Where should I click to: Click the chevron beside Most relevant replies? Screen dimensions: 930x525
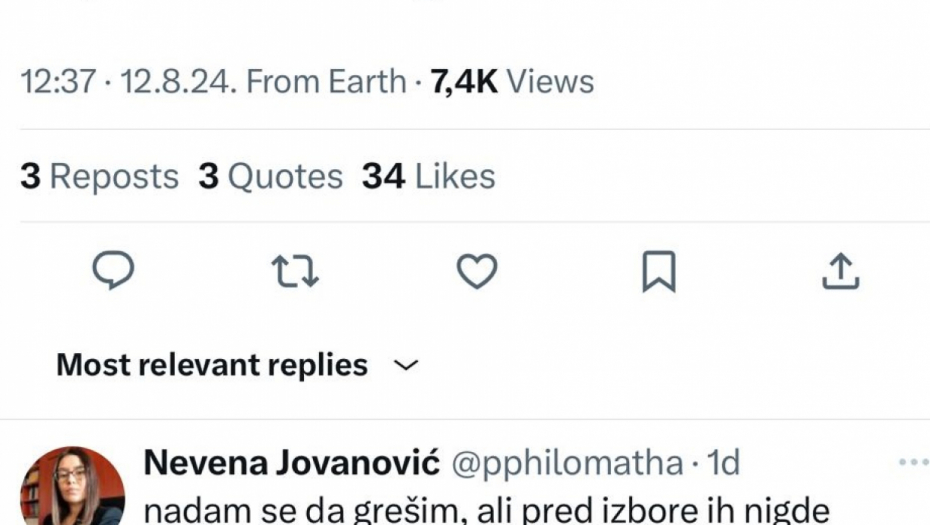click(x=405, y=365)
